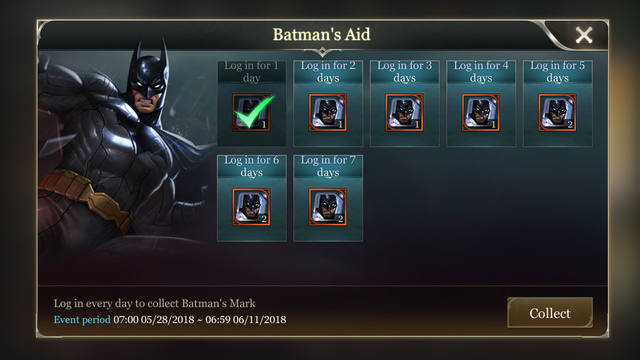The image size is (640, 360).
Task: Close the Batman's Aid dialog
Action: point(584,35)
